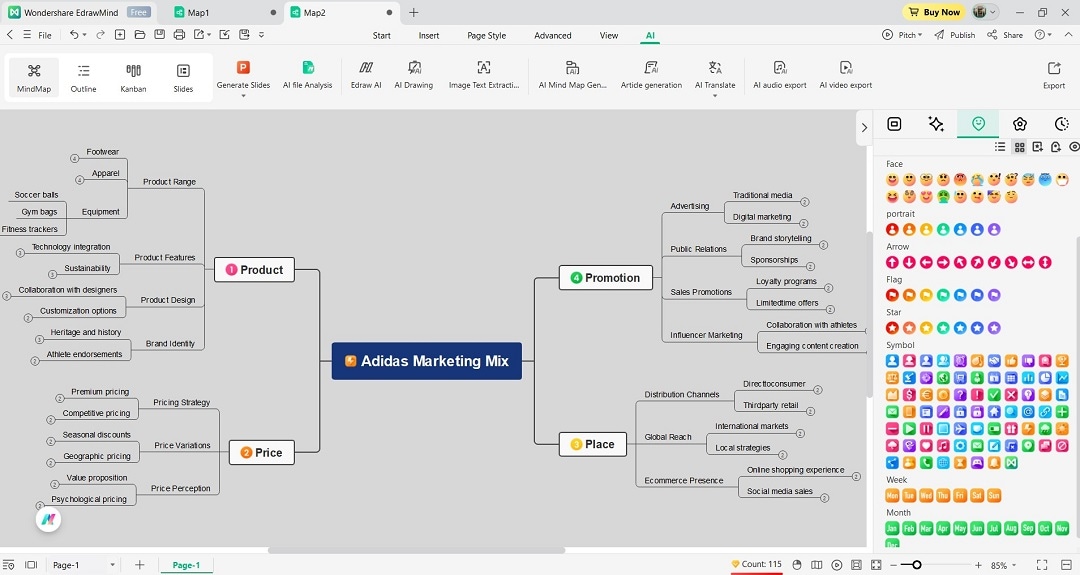The image size is (1080, 575).
Task: Click the Buy Now button
Action: [x=934, y=12]
